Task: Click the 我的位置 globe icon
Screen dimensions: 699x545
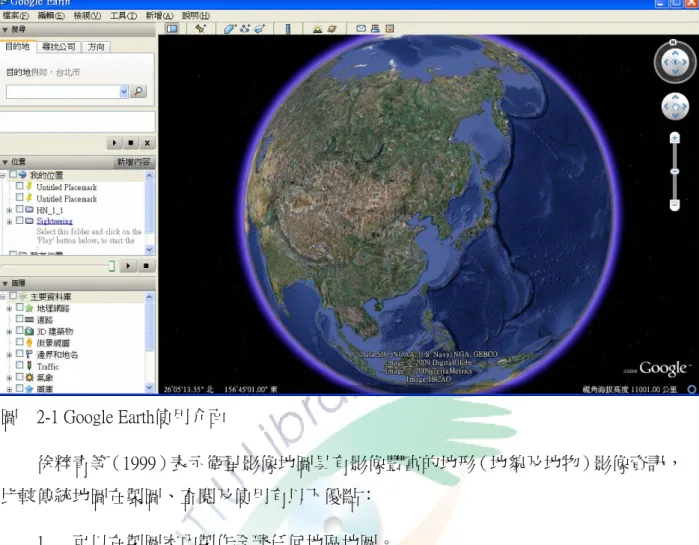Action: [x=22, y=175]
